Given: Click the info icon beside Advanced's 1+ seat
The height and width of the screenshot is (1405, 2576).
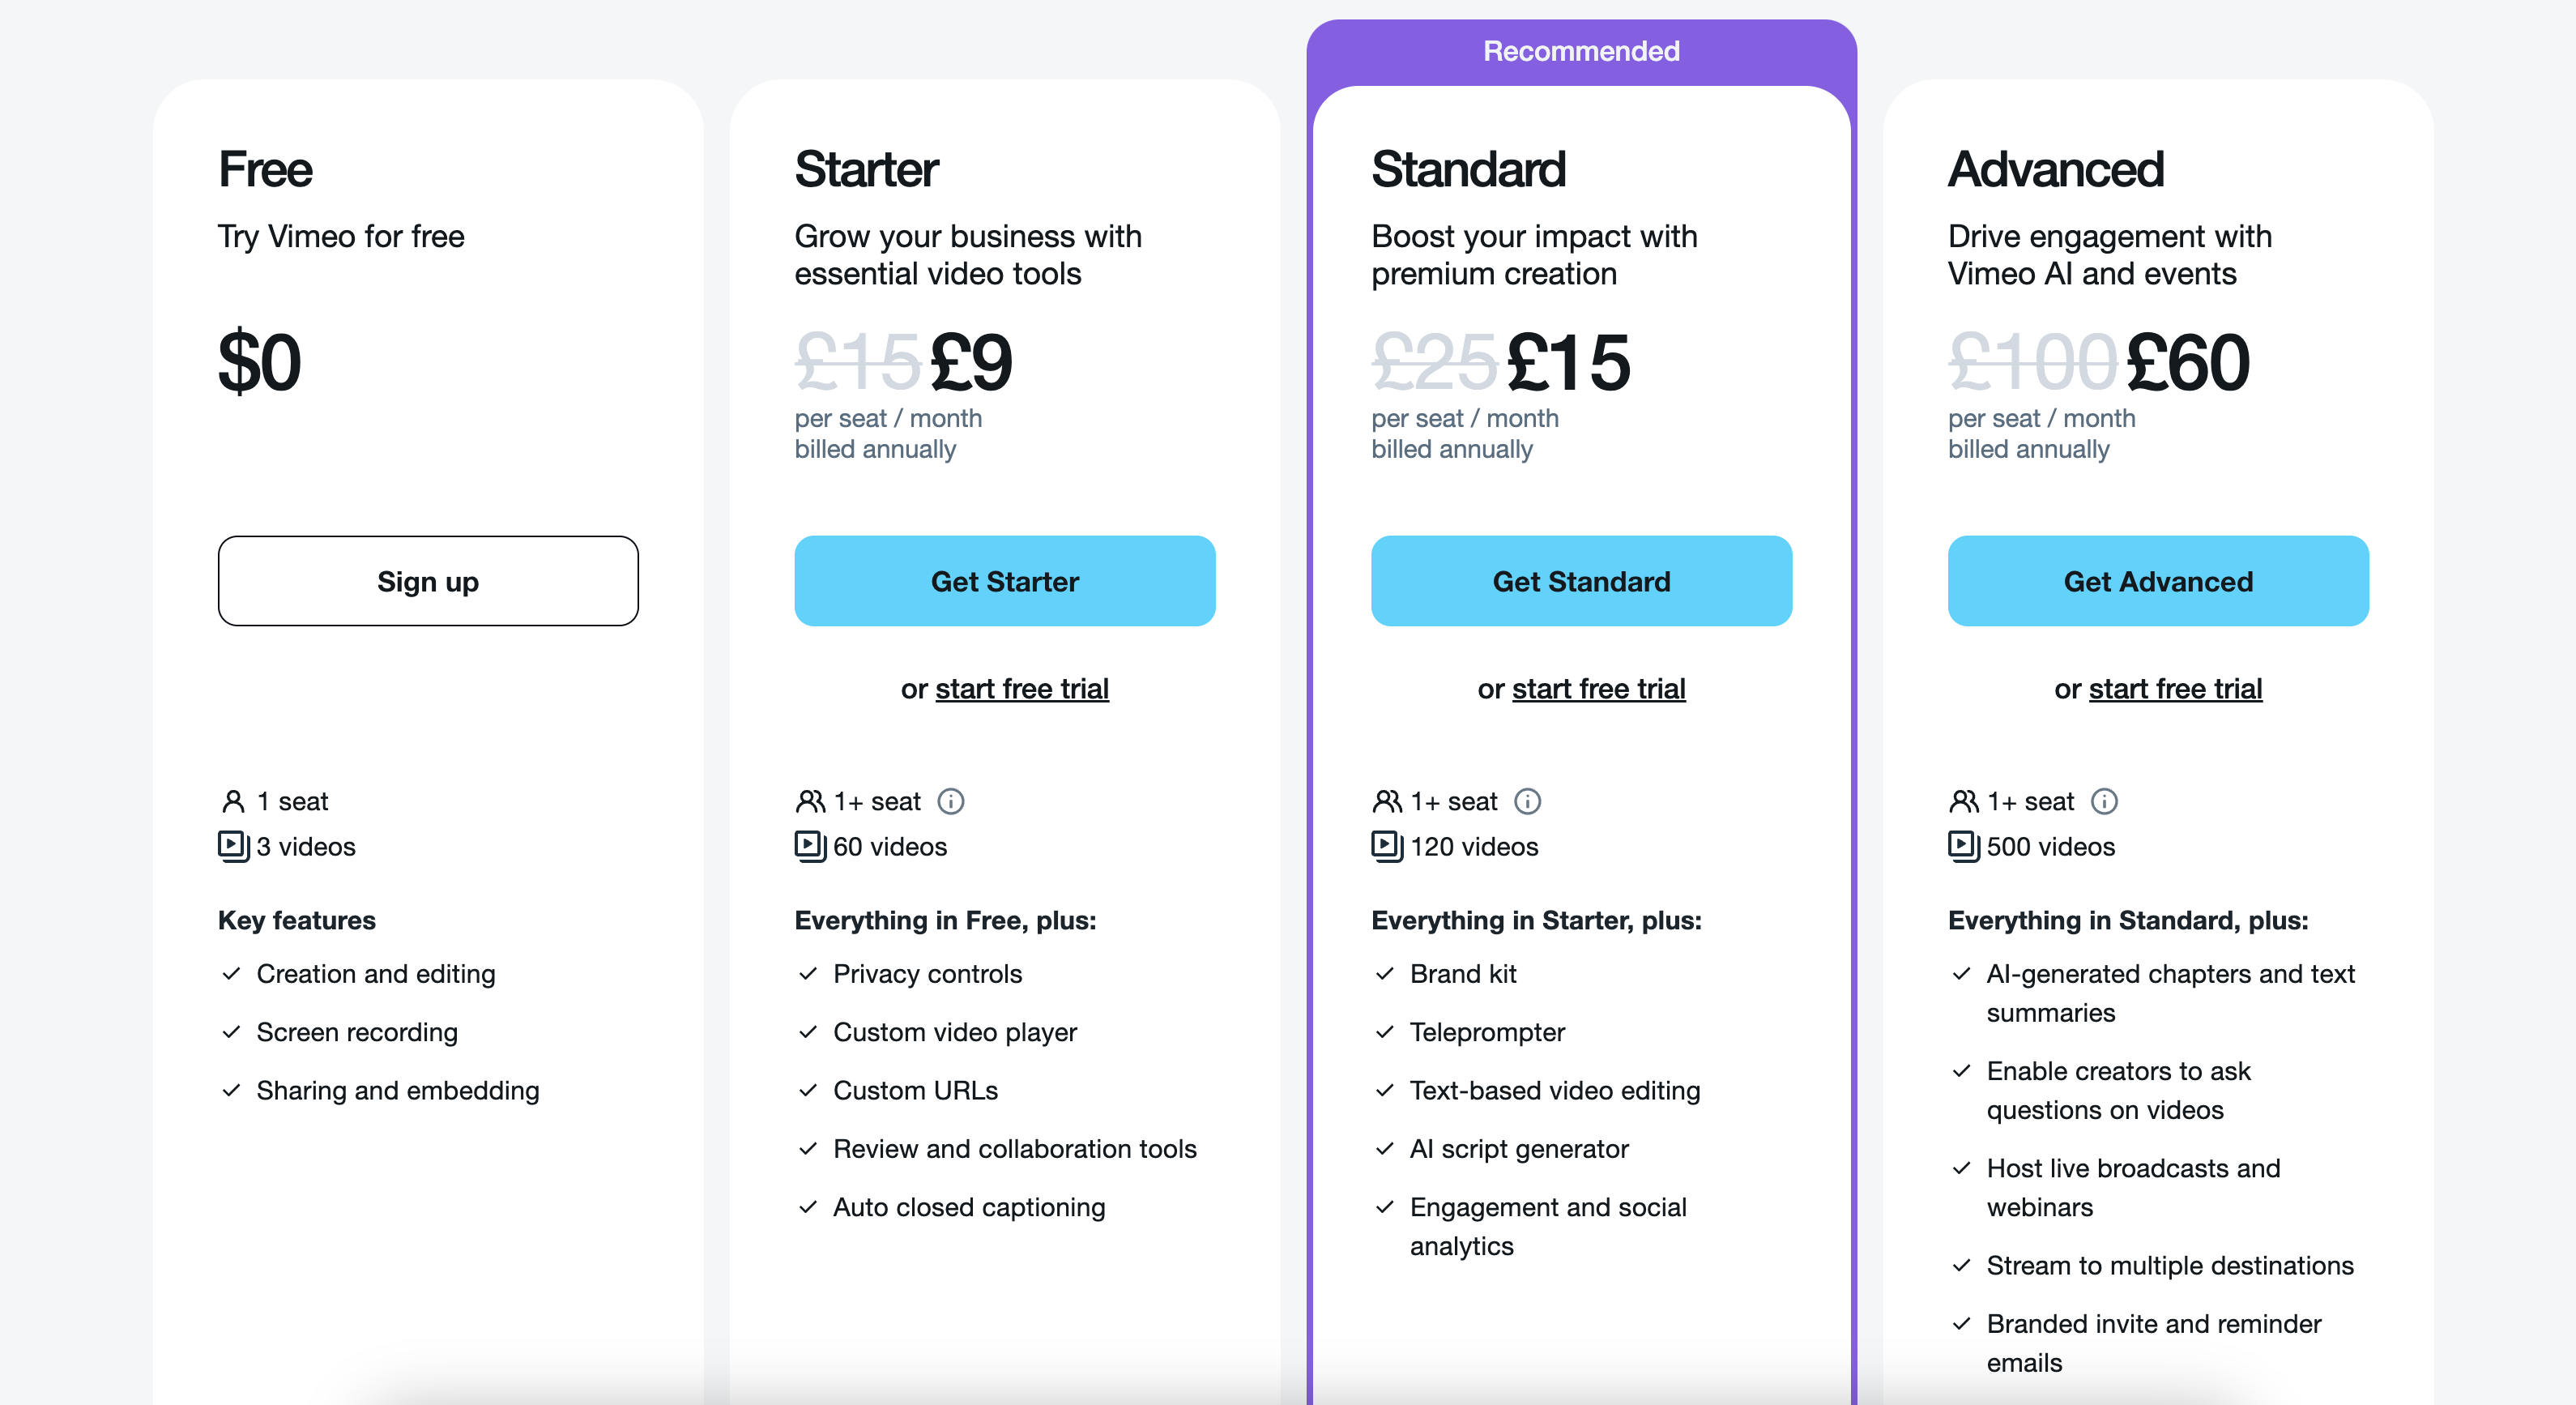Looking at the screenshot, I should (x=2104, y=801).
